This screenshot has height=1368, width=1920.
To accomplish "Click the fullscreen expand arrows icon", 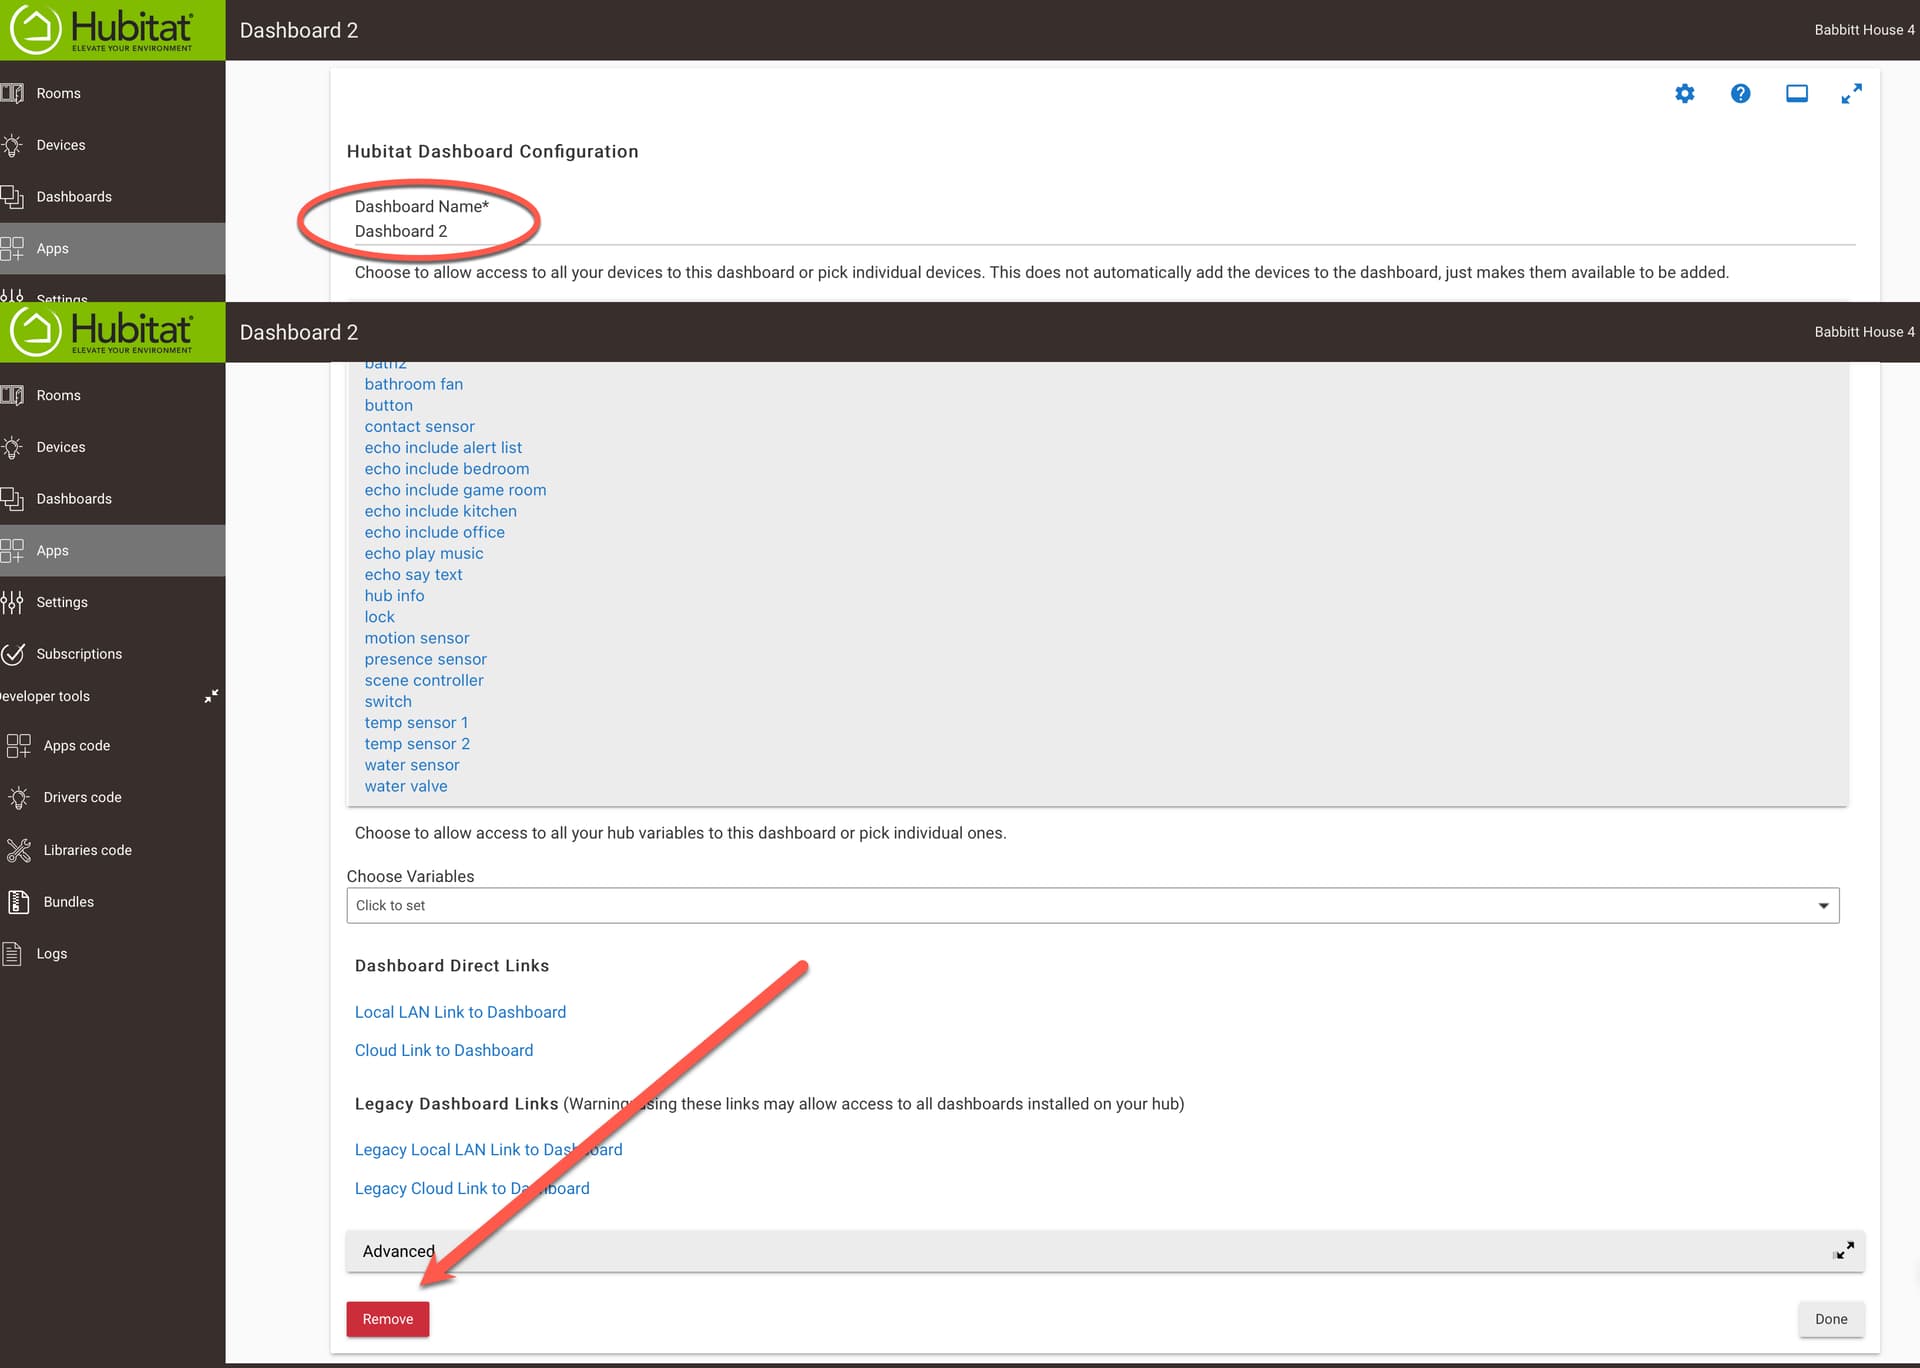I will coord(1851,94).
